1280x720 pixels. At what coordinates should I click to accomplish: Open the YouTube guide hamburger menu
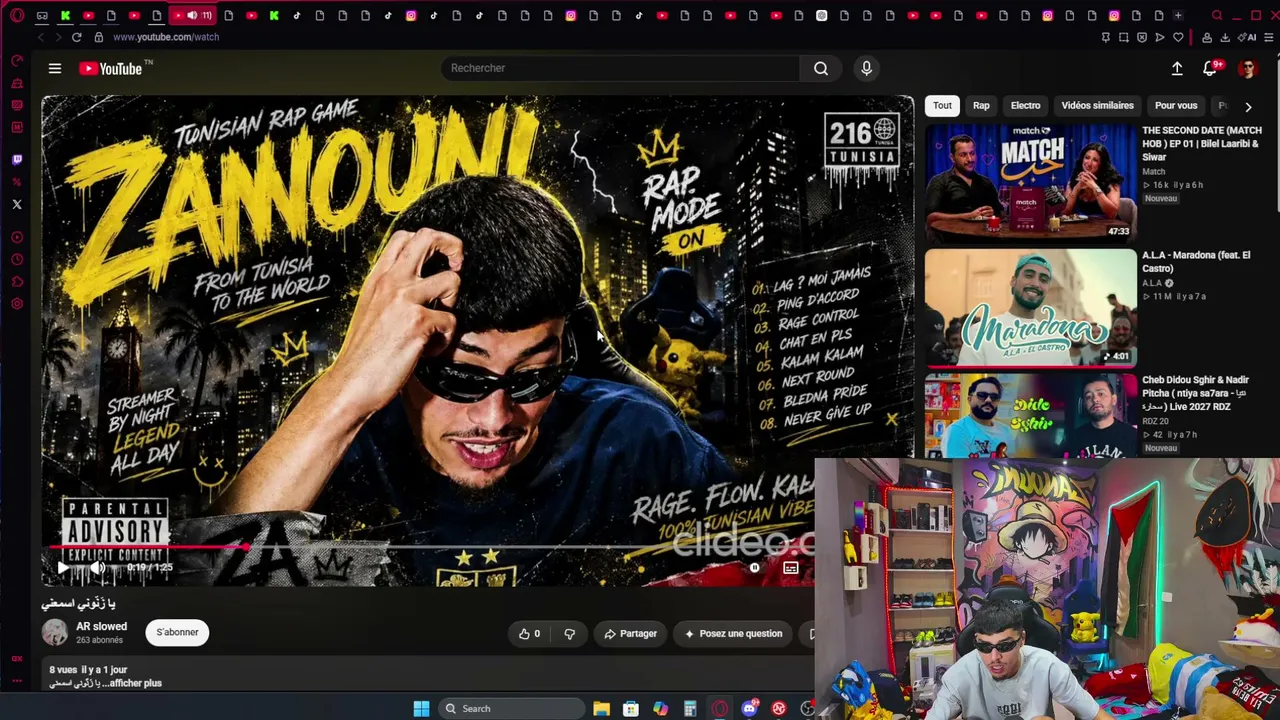click(55, 68)
